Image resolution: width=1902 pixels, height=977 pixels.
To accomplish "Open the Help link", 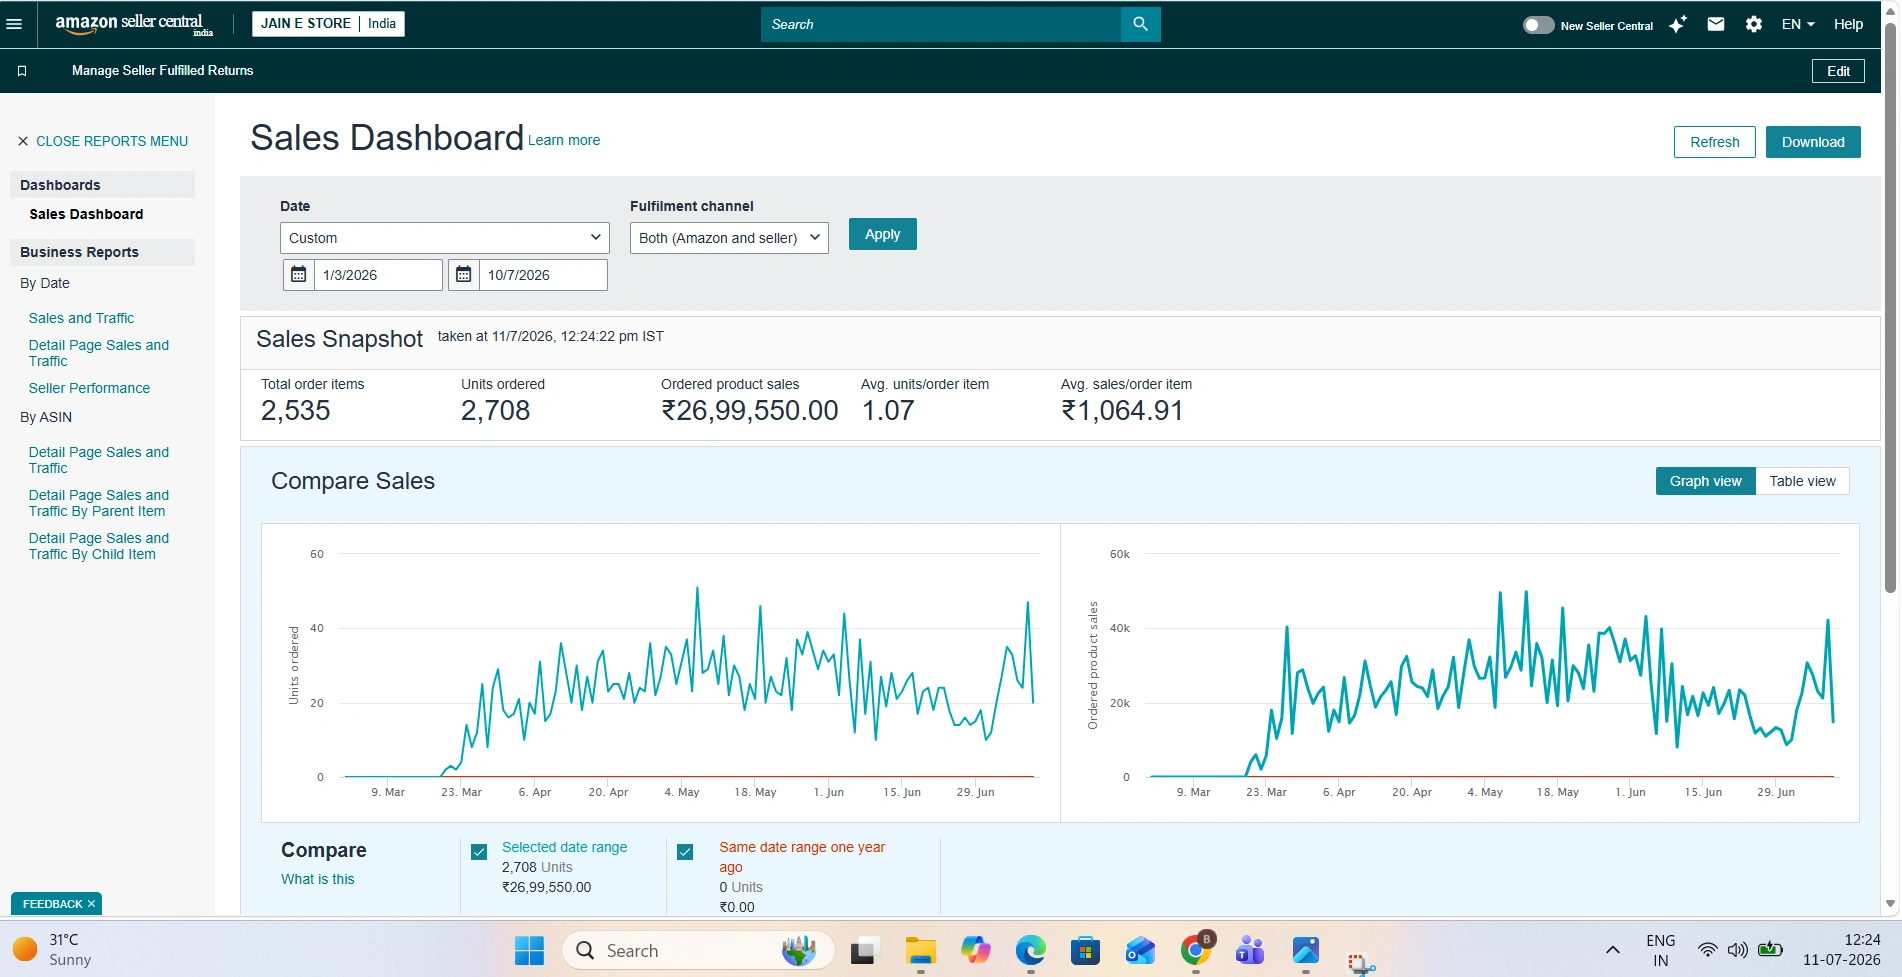I will pos(1848,24).
